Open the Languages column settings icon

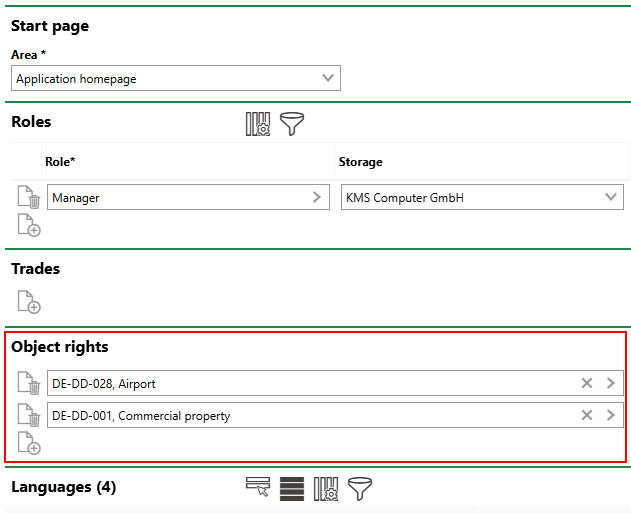(x=326, y=488)
